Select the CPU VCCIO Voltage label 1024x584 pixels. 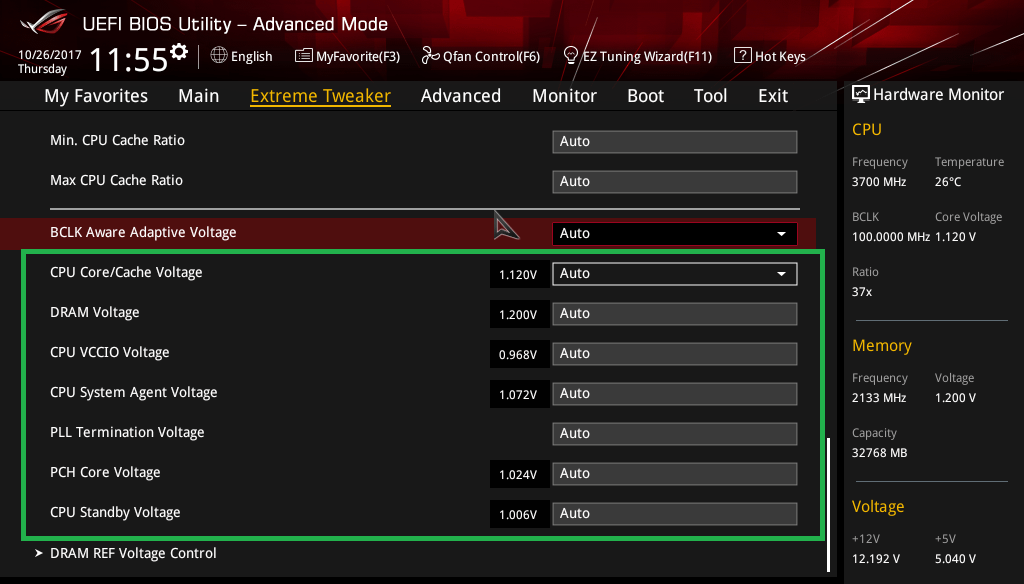(110, 352)
